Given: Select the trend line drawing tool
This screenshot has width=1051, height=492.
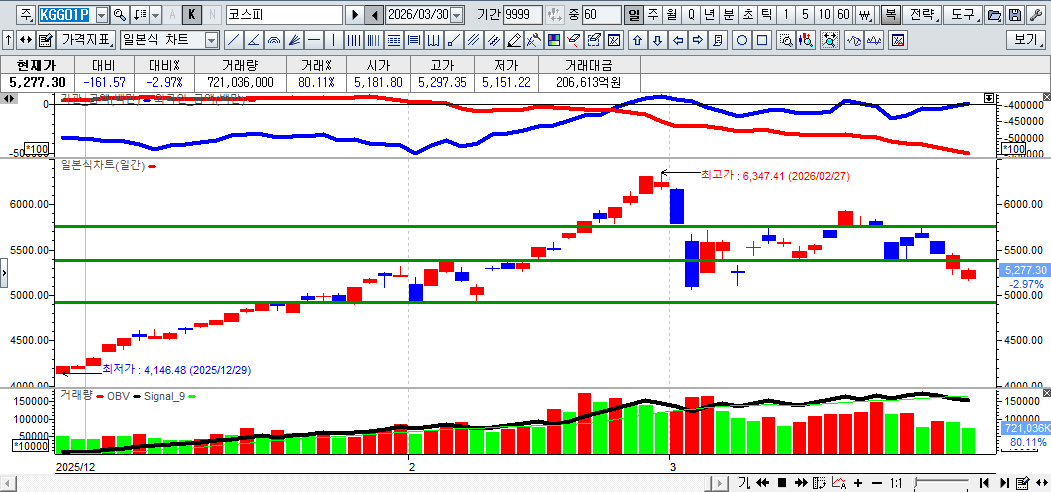Looking at the screenshot, I should point(232,40).
